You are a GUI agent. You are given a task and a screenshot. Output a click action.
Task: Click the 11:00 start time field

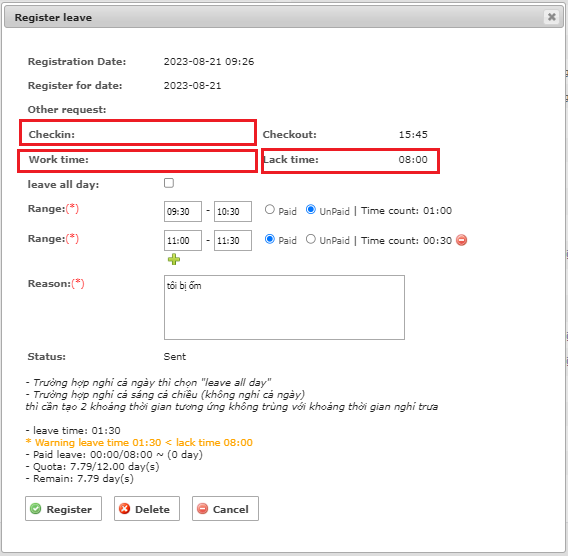tap(183, 241)
